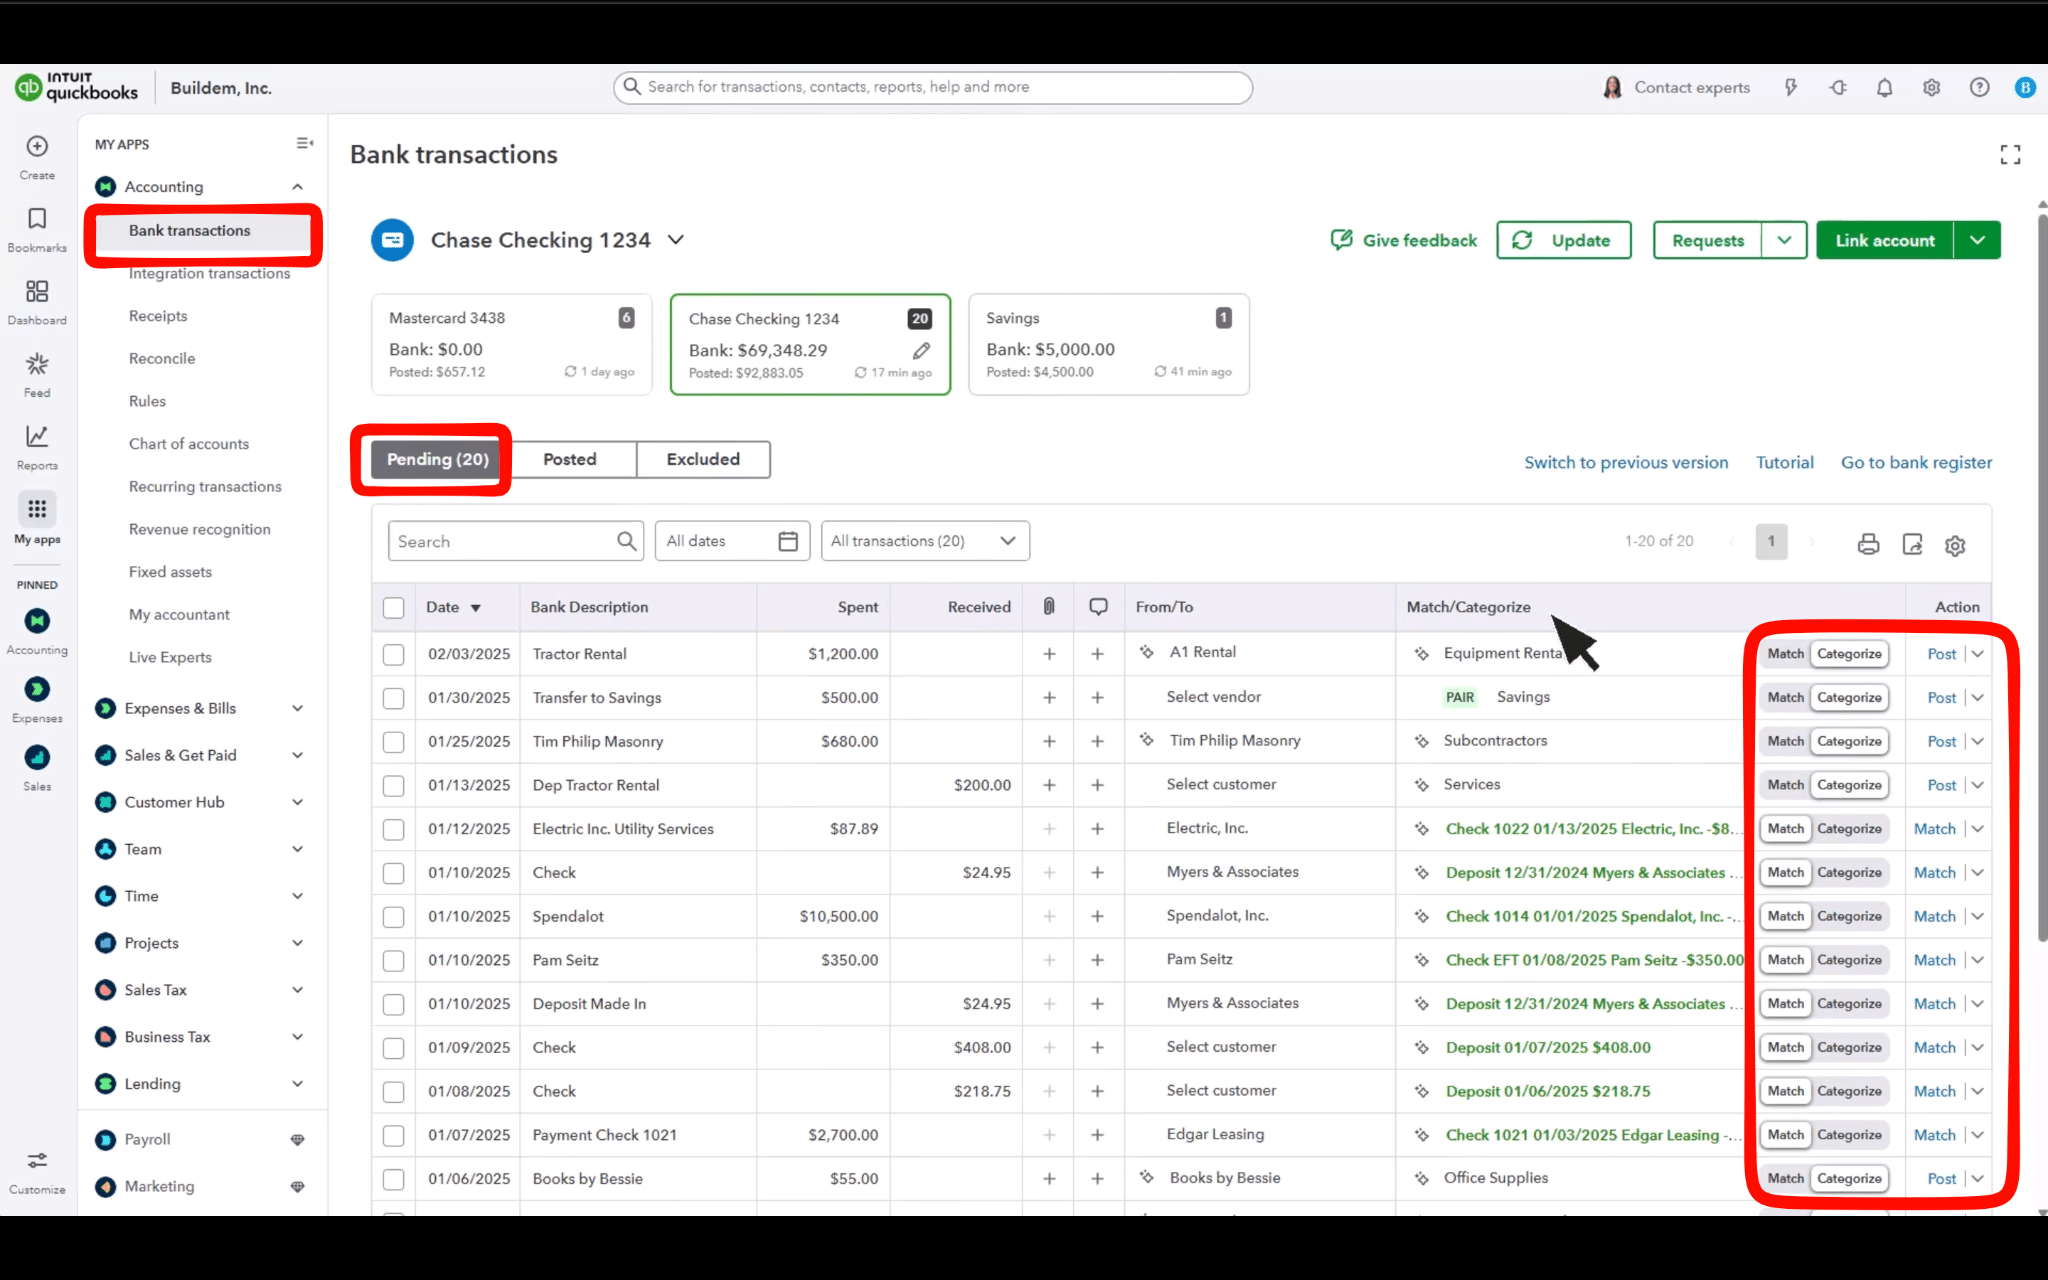Switch to the Posted tab
Image resolution: width=2048 pixels, height=1280 pixels.
tap(570, 460)
